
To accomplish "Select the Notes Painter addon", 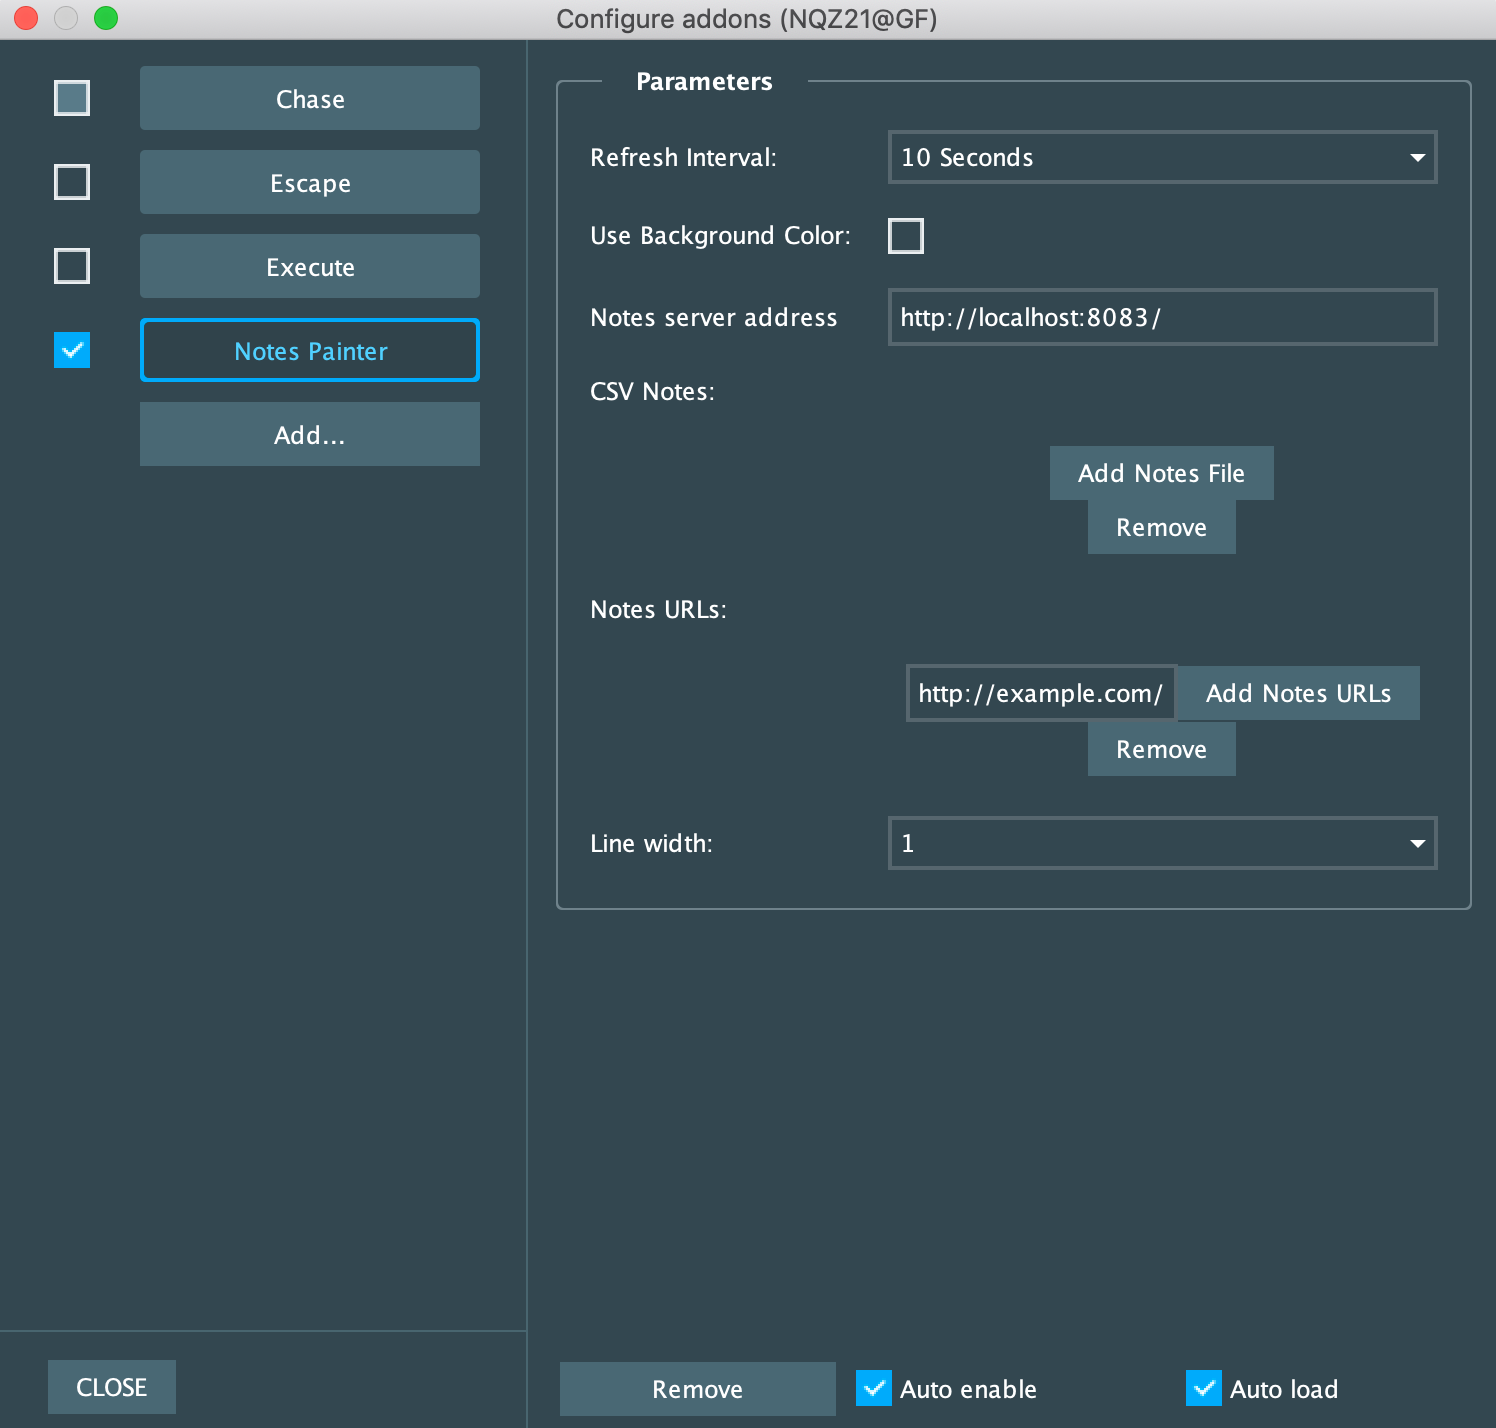I will tap(310, 350).
